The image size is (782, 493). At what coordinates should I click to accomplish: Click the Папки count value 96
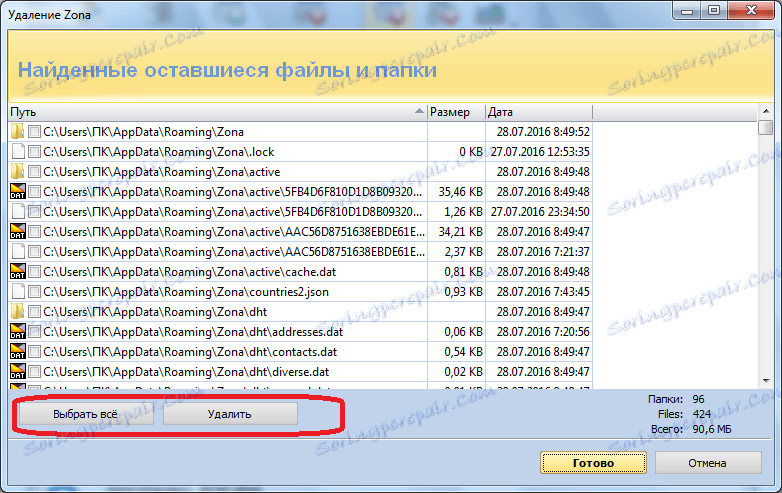coord(698,399)
